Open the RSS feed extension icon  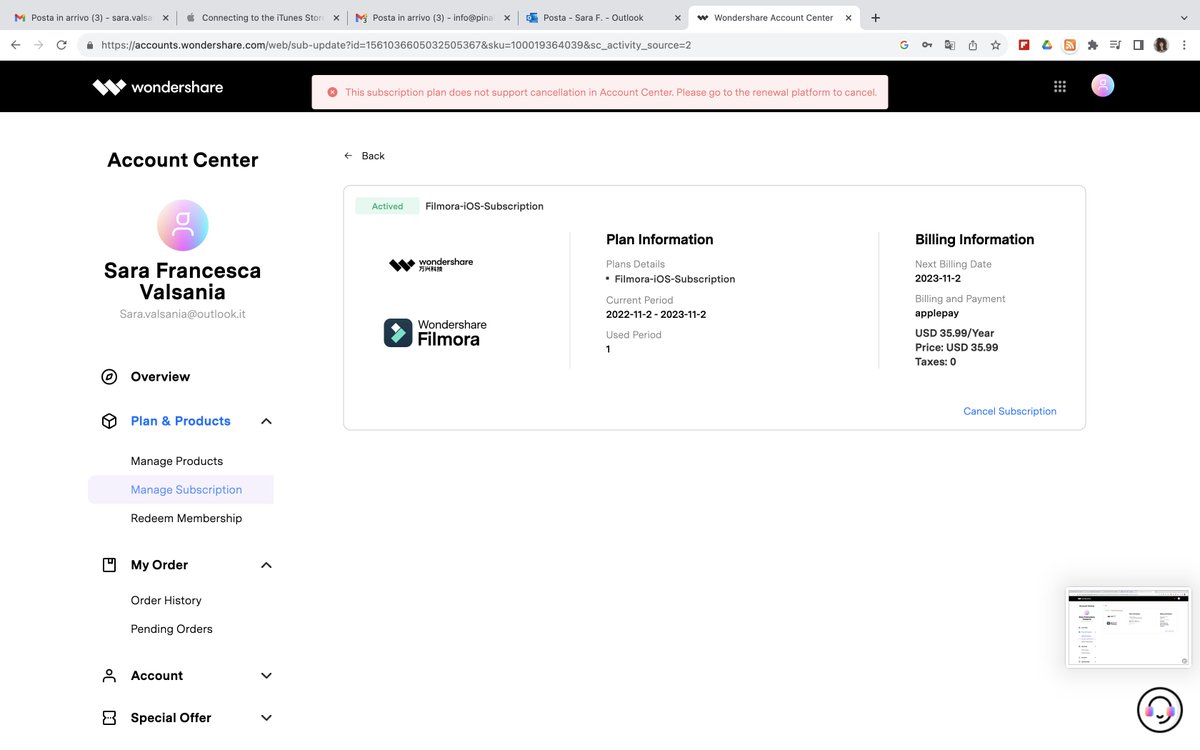click(x=1070, y=45)
